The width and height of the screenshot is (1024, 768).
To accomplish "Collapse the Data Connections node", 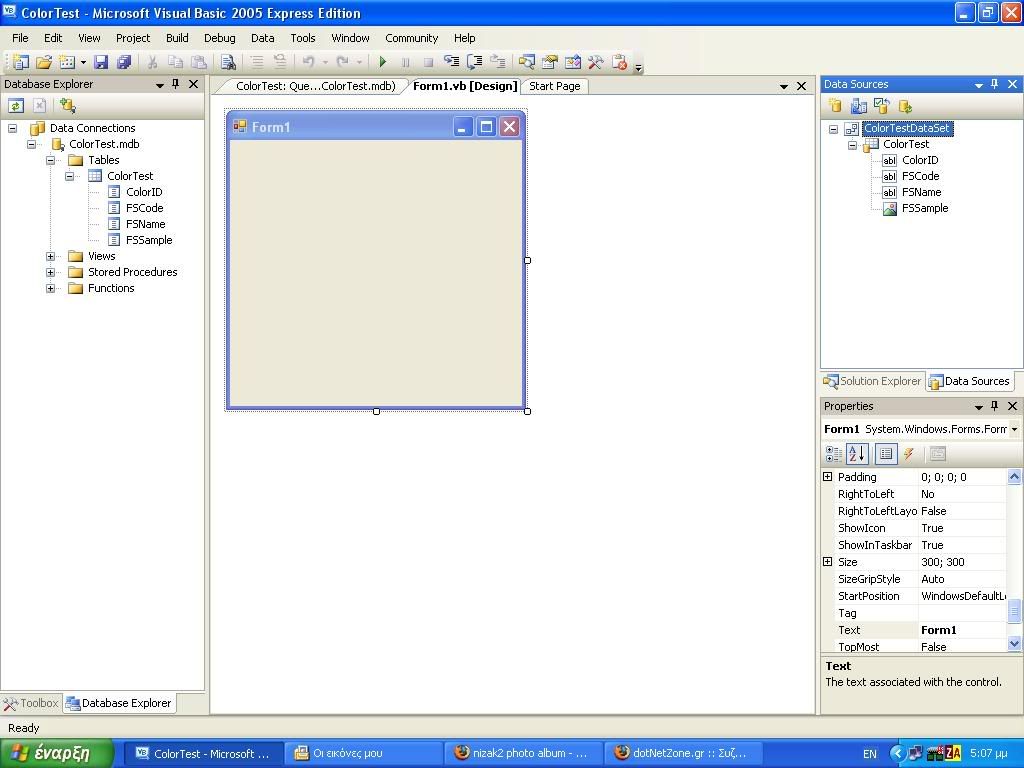I will [x=12, y=128].
